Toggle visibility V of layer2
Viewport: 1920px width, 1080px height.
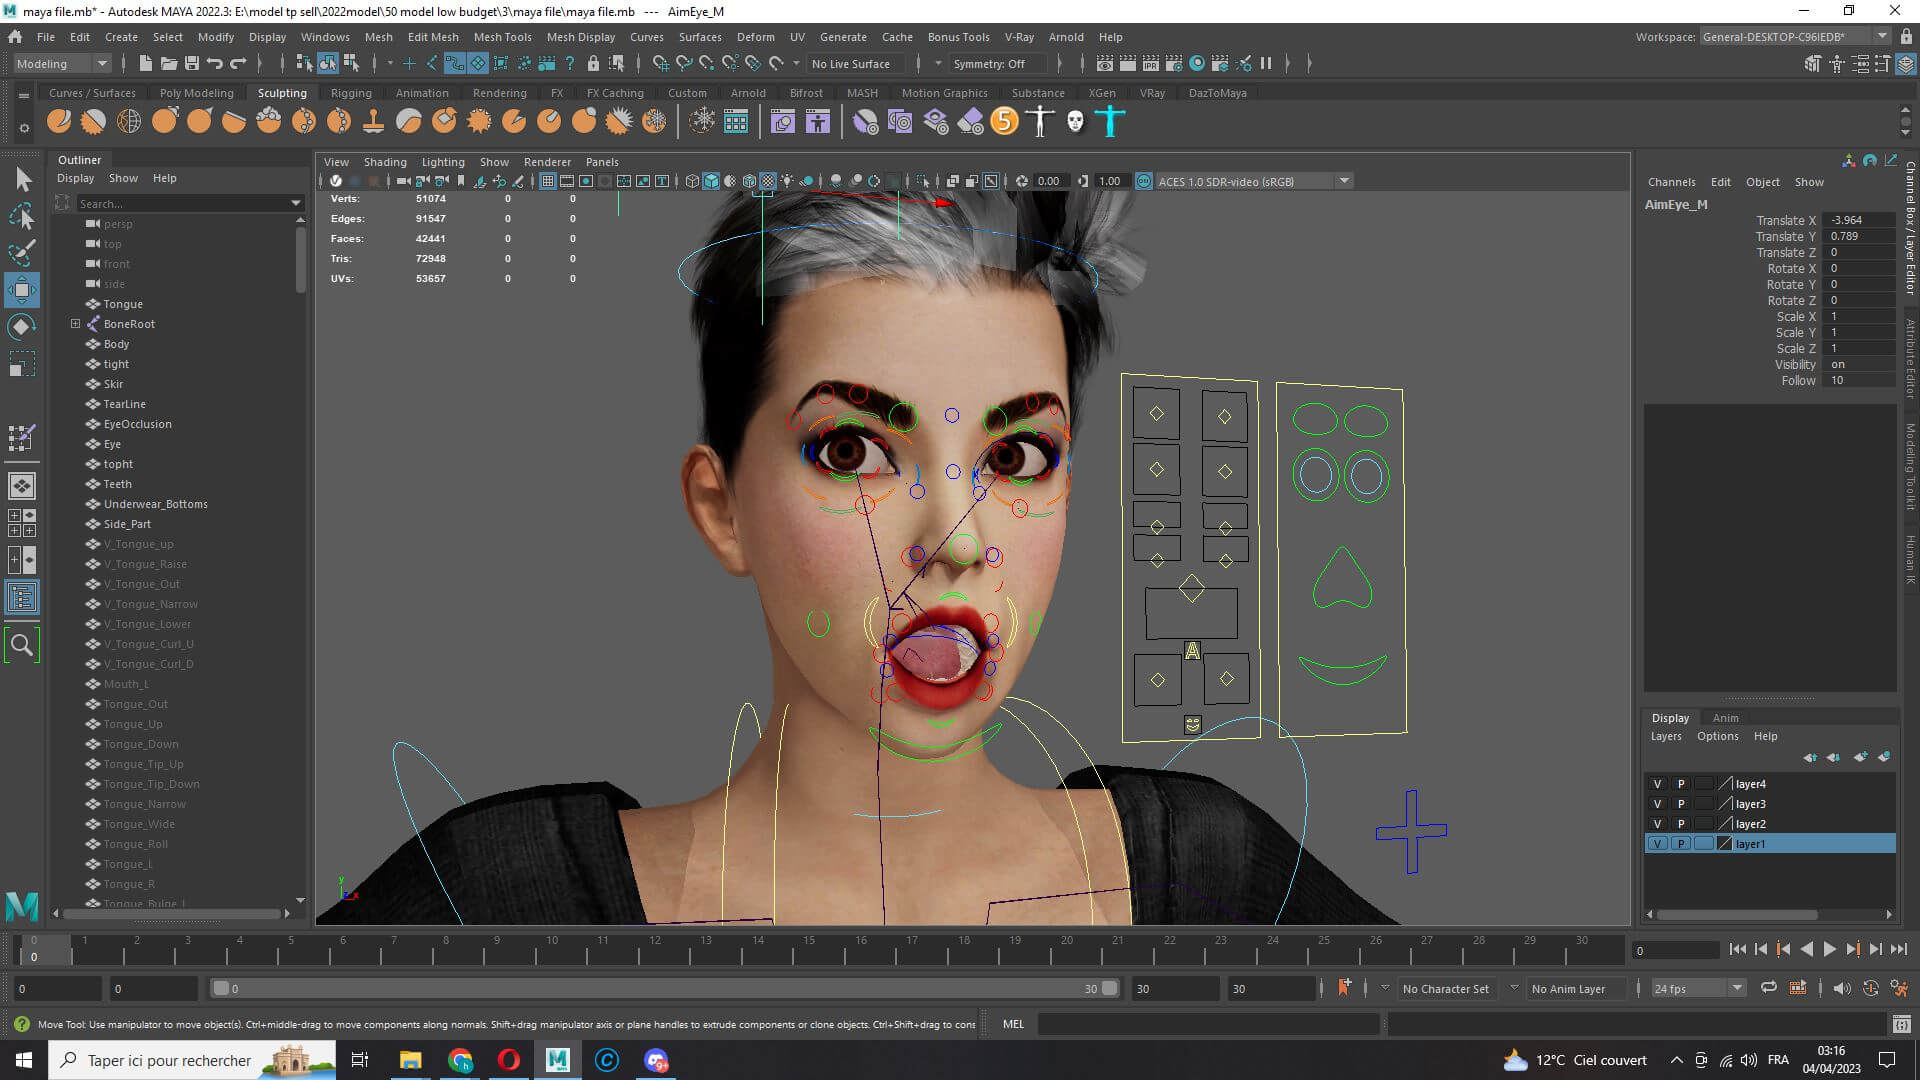pyautogui.click(x=1657, y=824)
